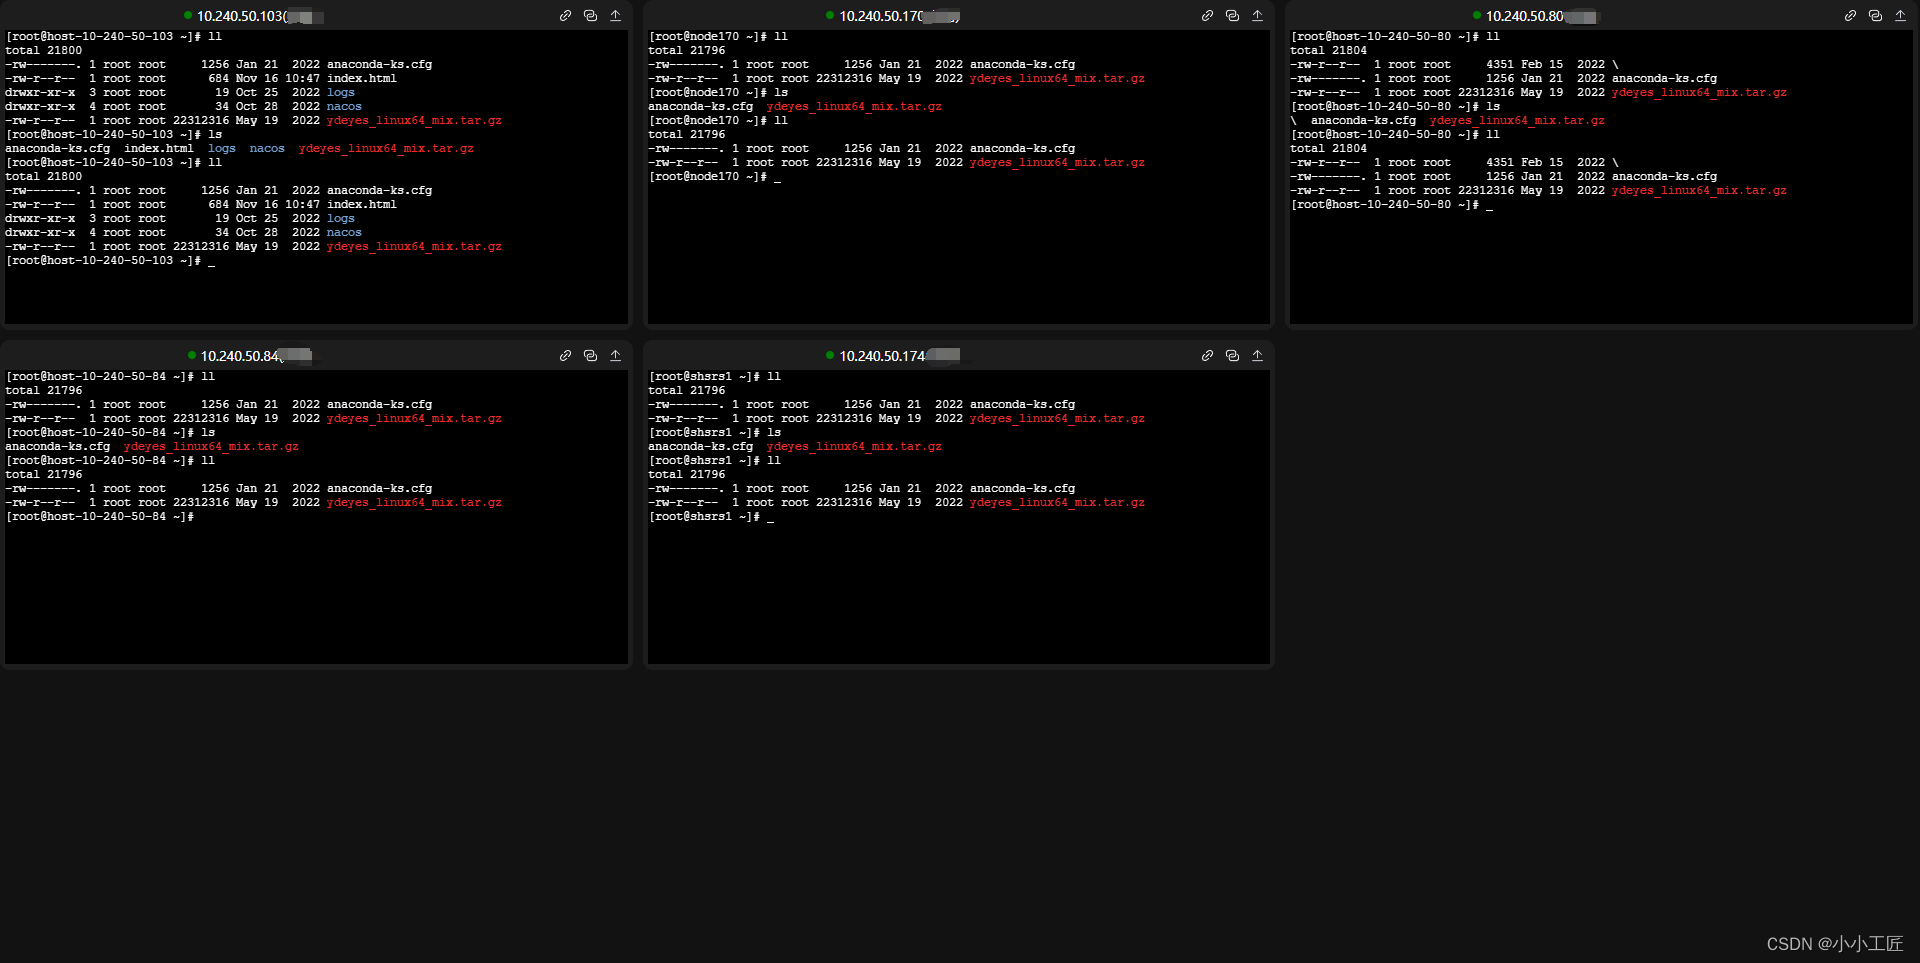Click 'index.html' in 103 terminal ls output
The image size is (1920, 963).
pos(159,149)
